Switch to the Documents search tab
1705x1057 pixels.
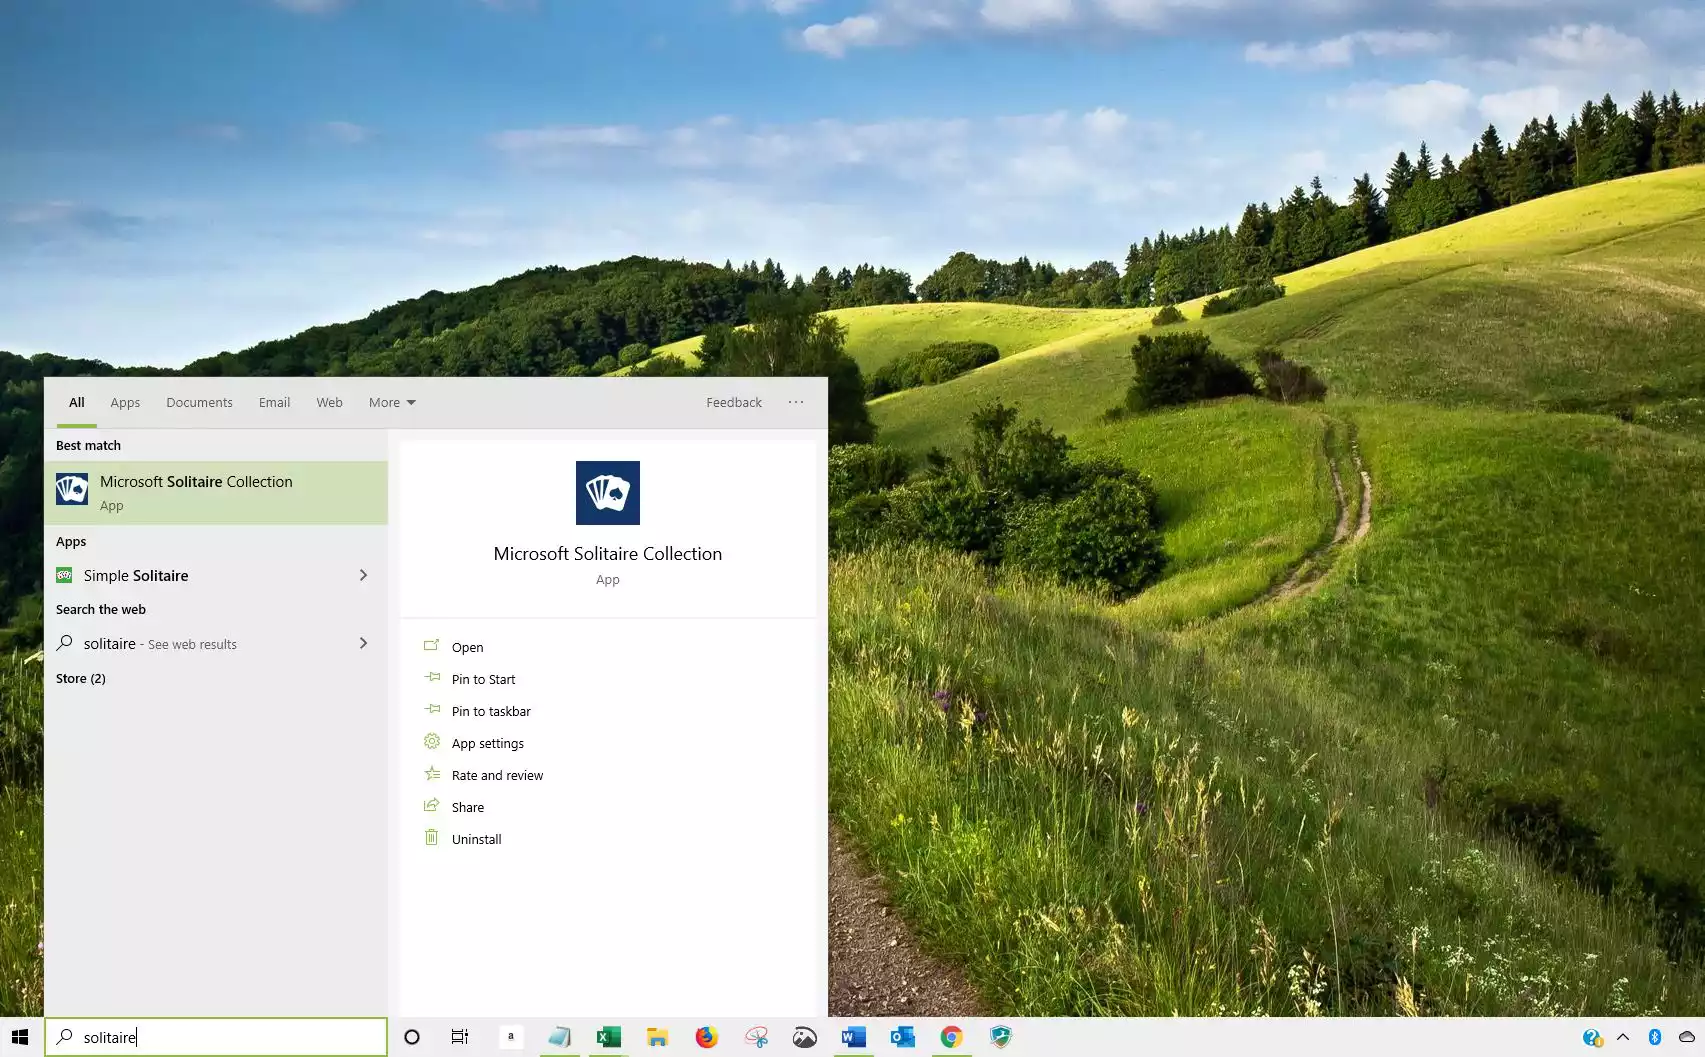point(199,403)
